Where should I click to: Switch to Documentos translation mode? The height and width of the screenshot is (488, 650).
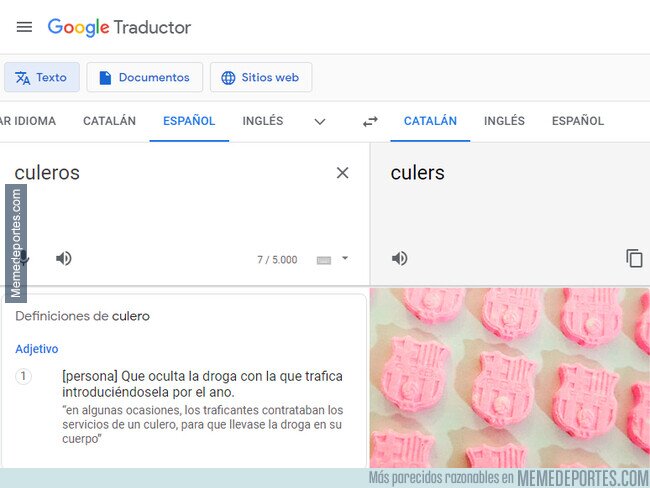click(x=145, y=77)
